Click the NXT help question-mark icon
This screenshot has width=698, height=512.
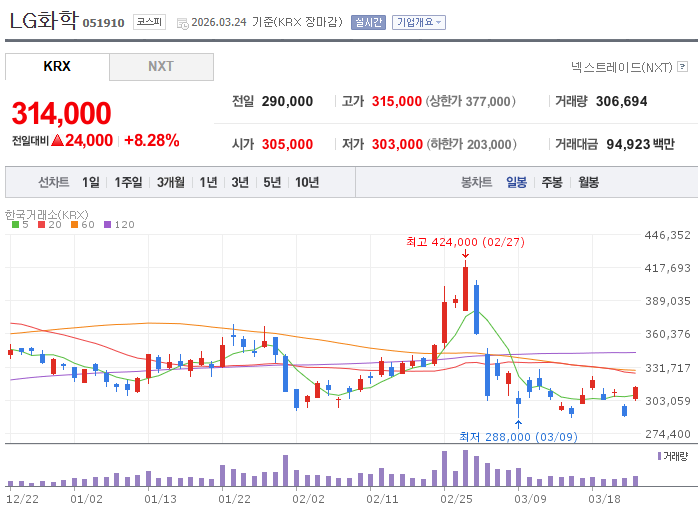click(x=682, y=67)
